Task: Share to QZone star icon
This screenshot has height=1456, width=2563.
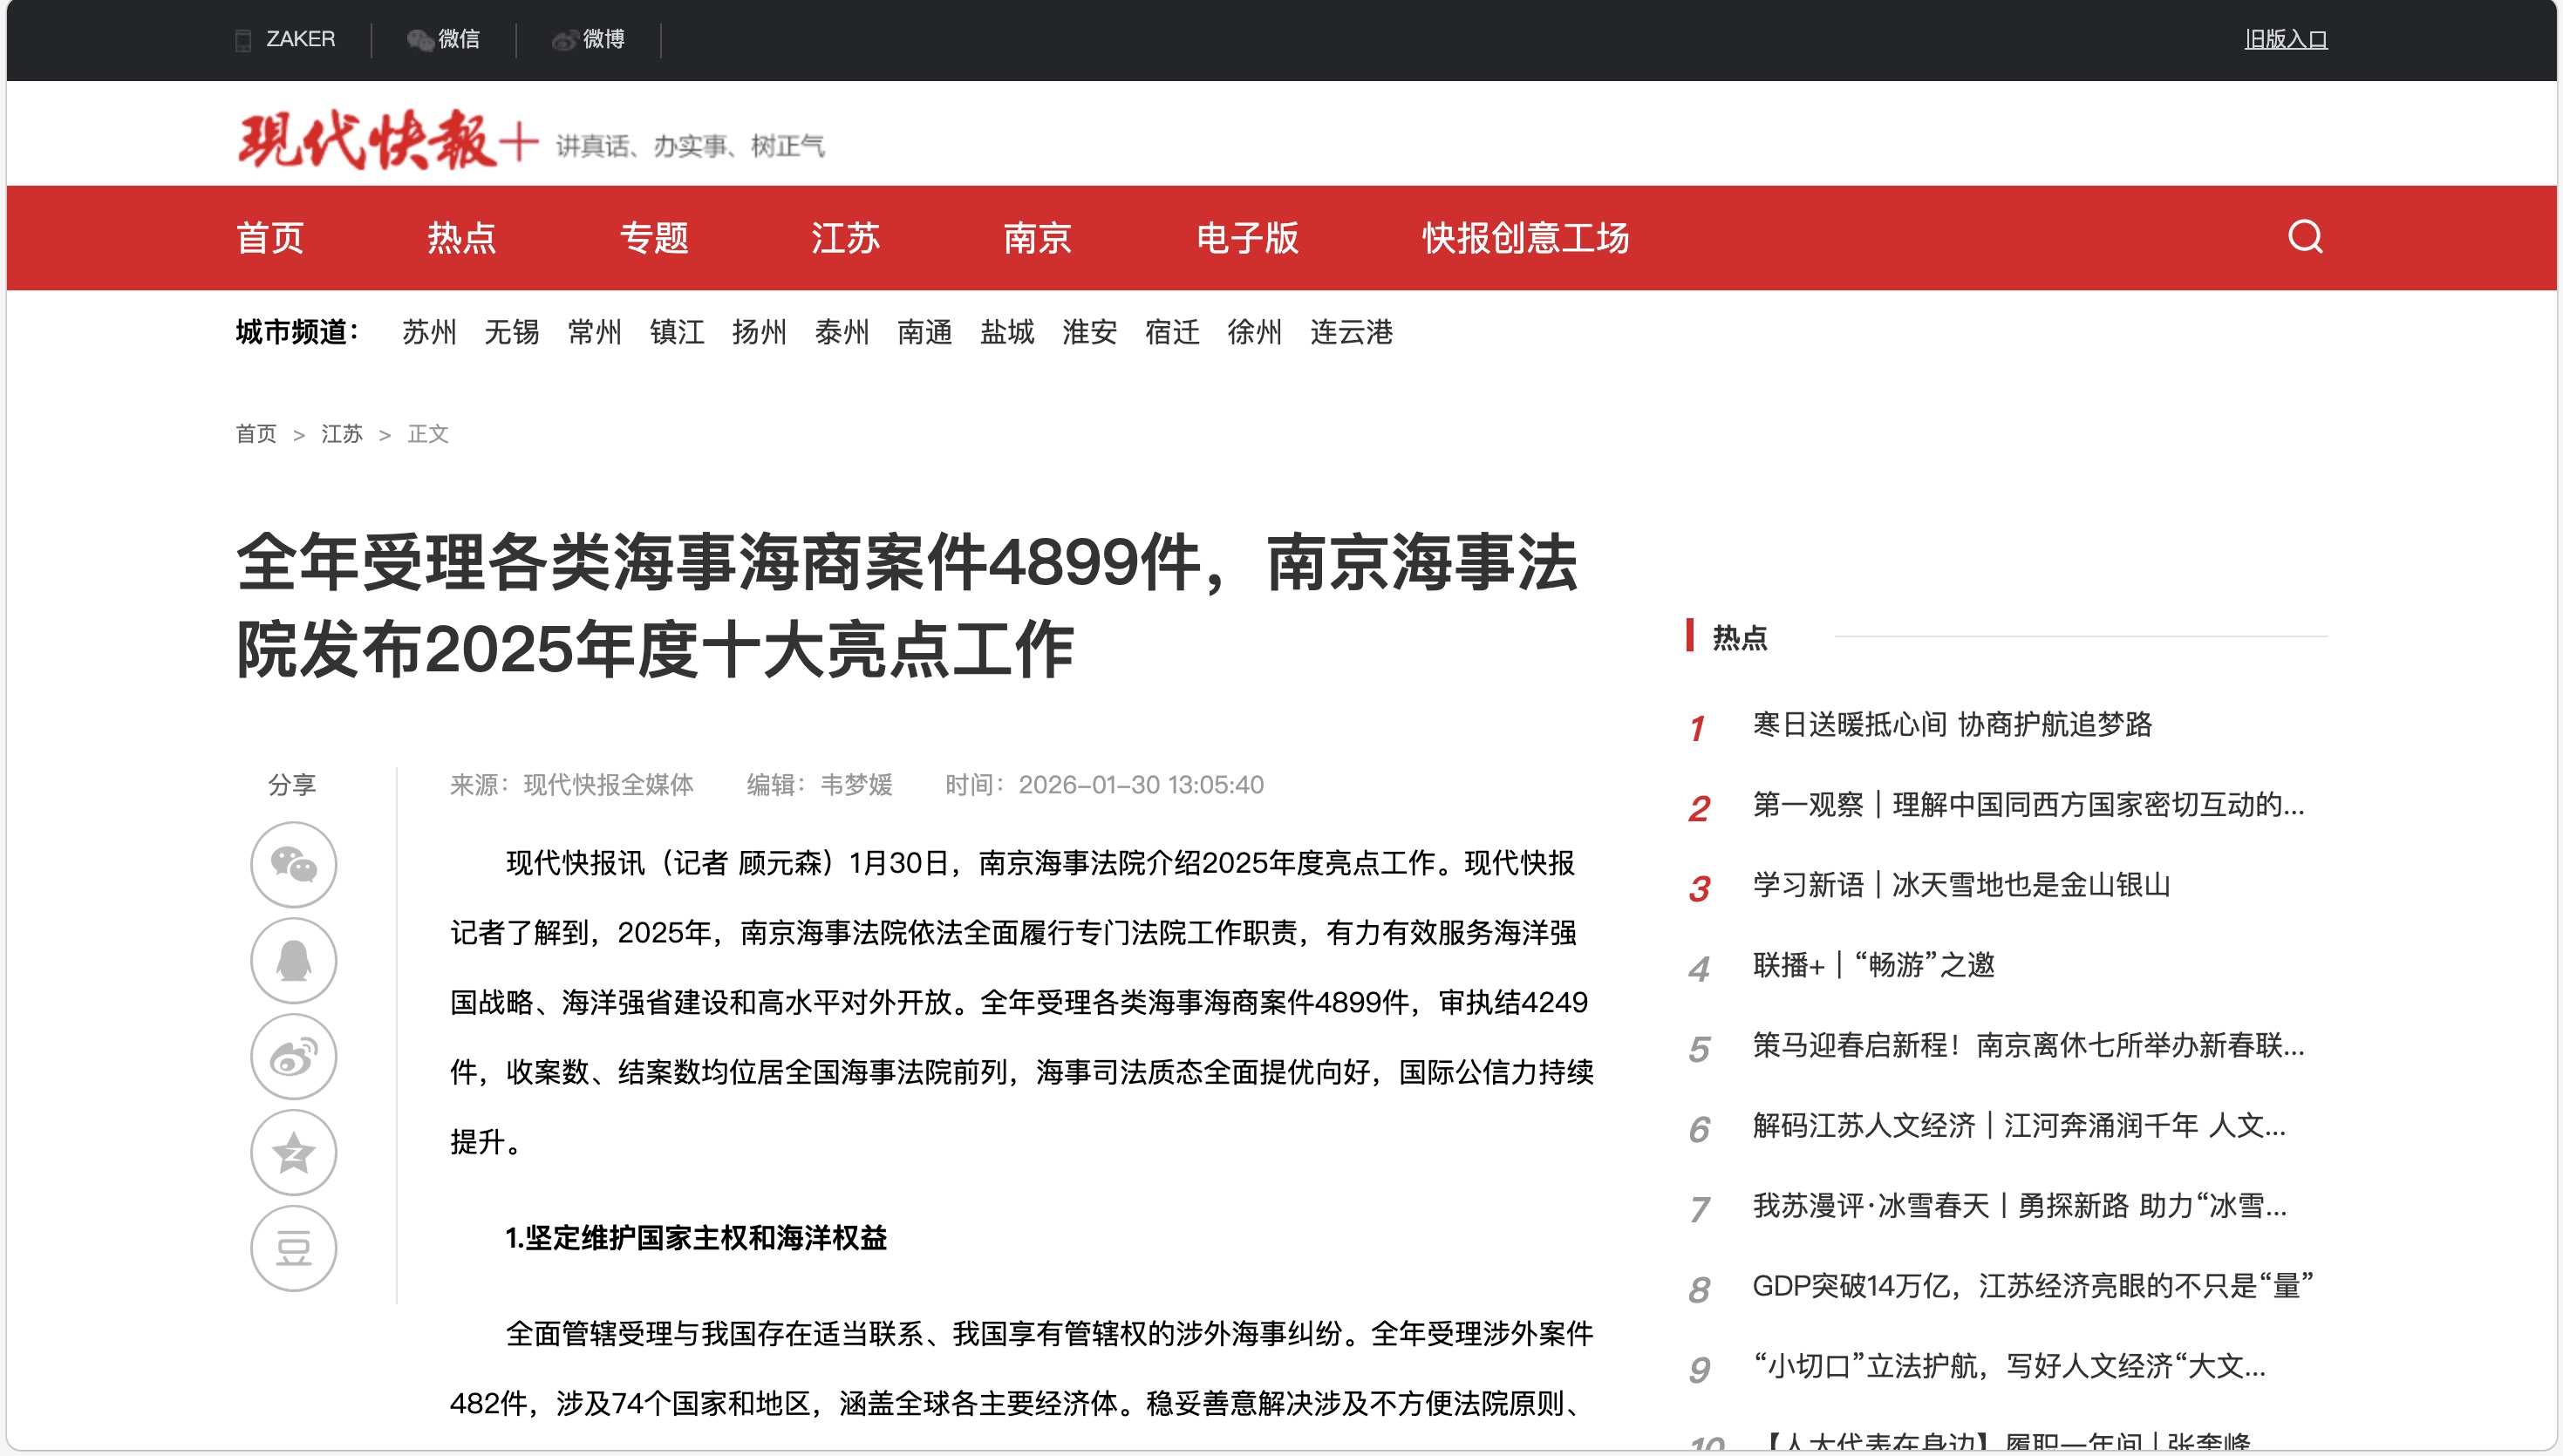Action: coord(293,1152)
